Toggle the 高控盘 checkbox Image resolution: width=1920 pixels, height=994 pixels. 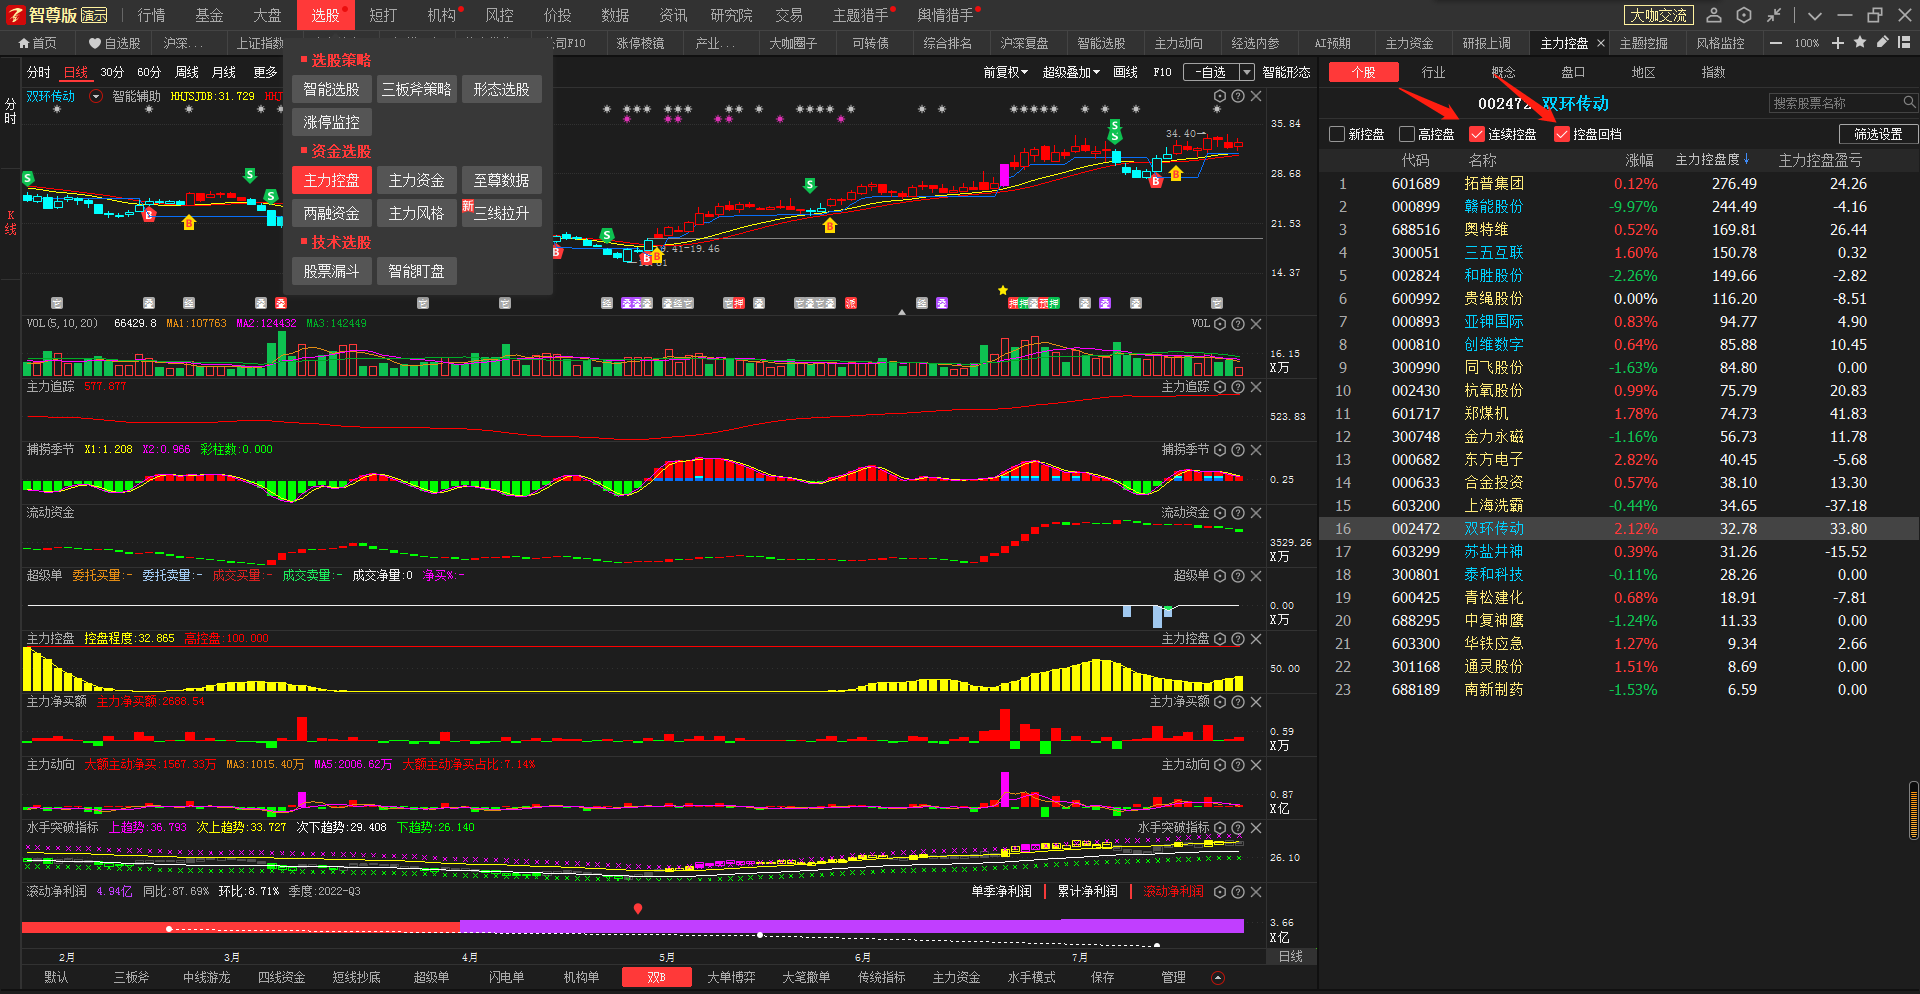(1407, 134)
